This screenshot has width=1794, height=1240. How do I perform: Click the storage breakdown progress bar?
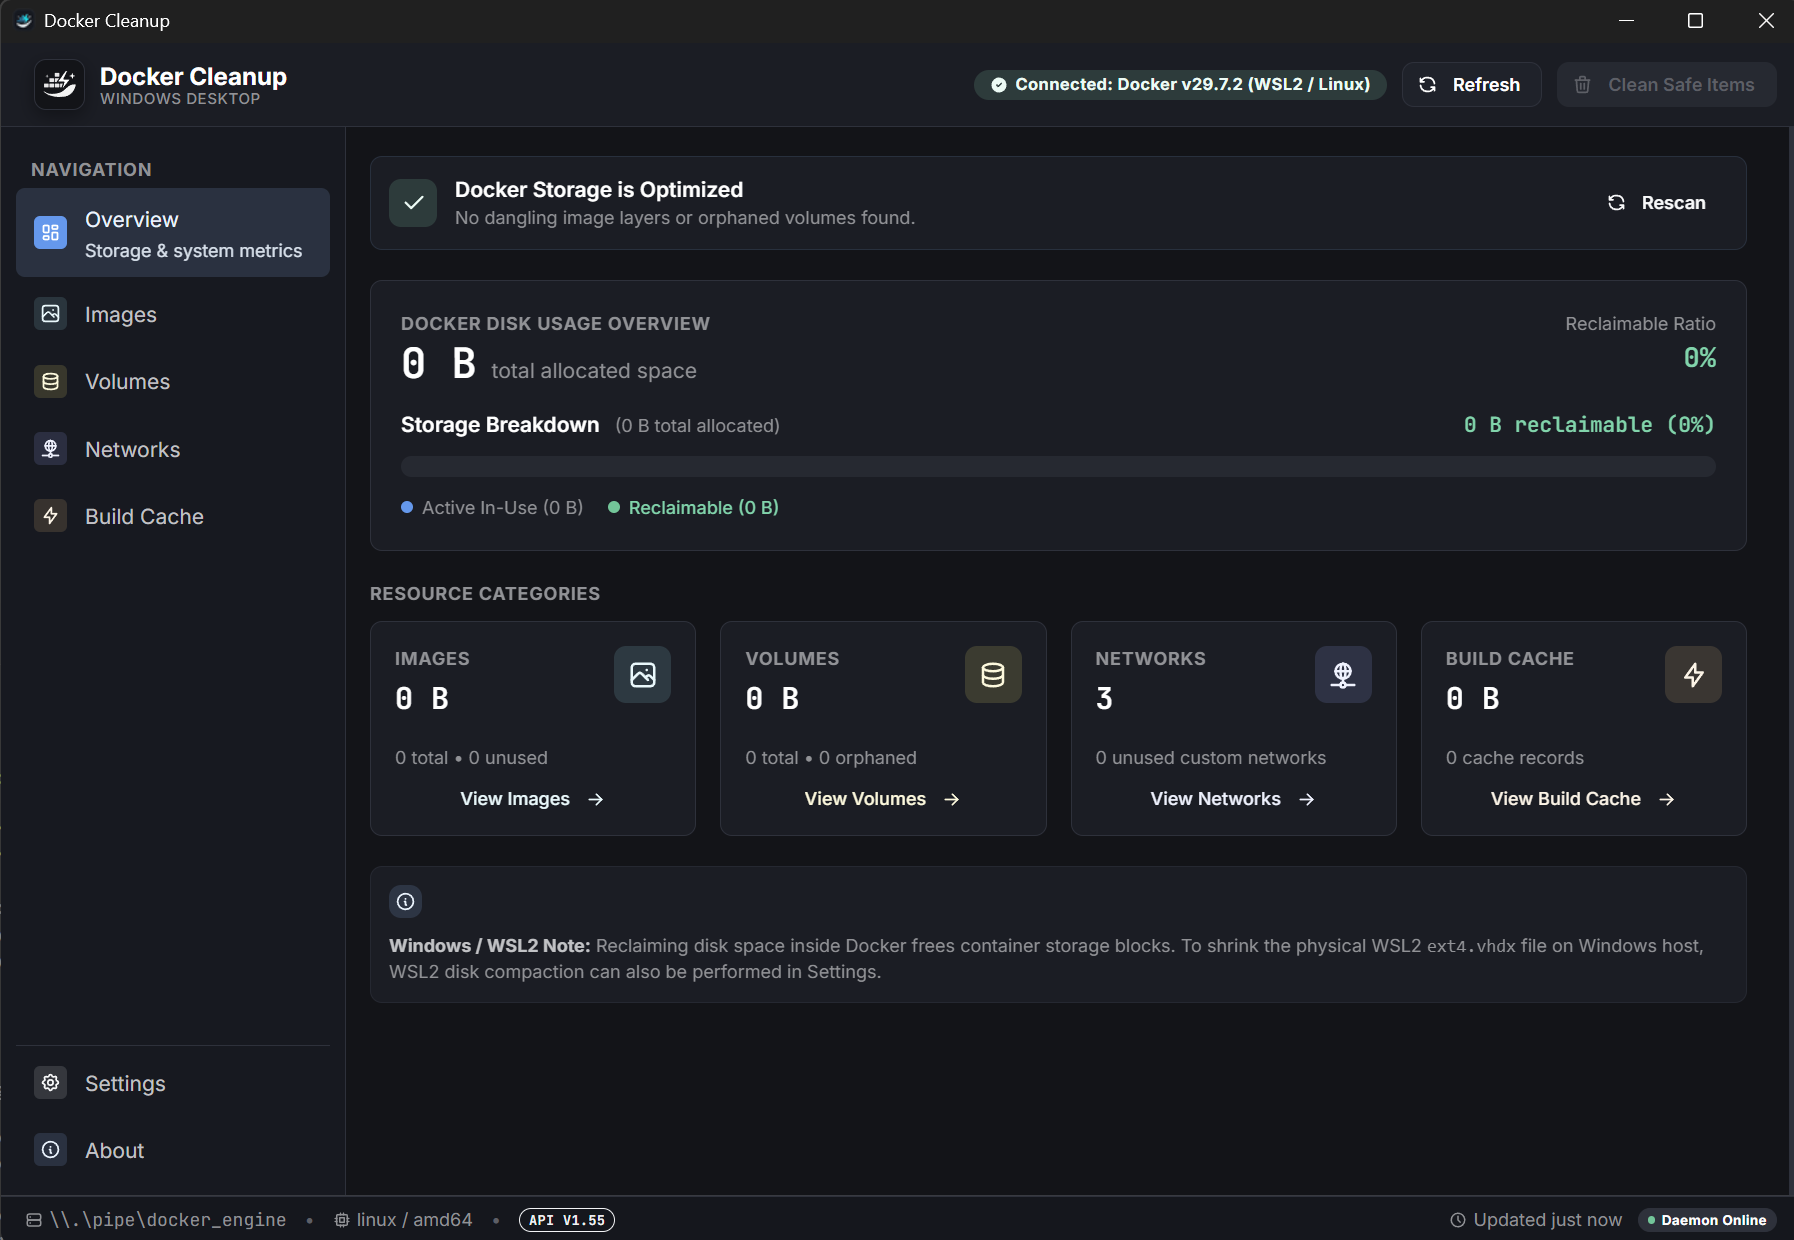[x=1058, y=467]
